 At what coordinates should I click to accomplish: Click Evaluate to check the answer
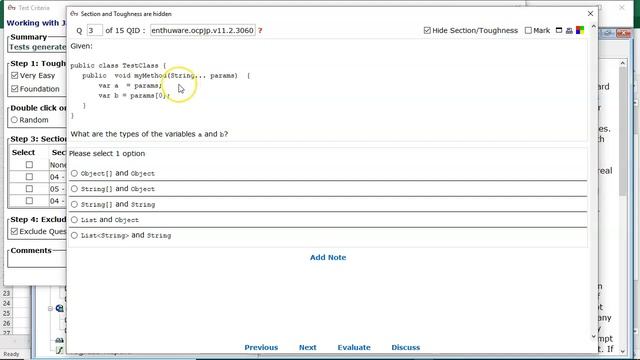pyautogui.click(x=354, y=347)
